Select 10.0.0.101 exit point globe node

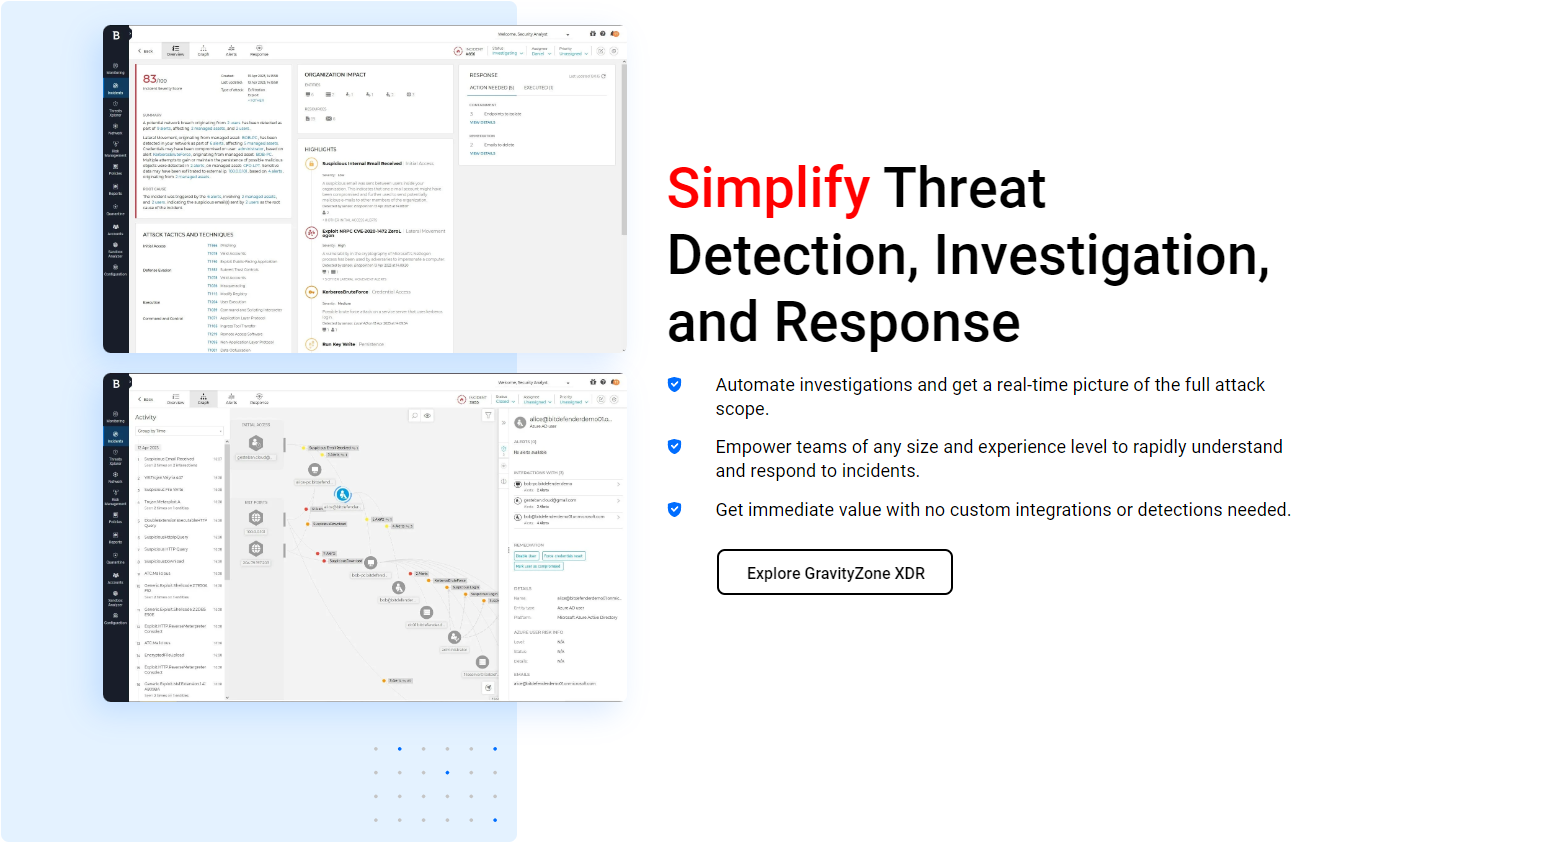coord(256,518)
